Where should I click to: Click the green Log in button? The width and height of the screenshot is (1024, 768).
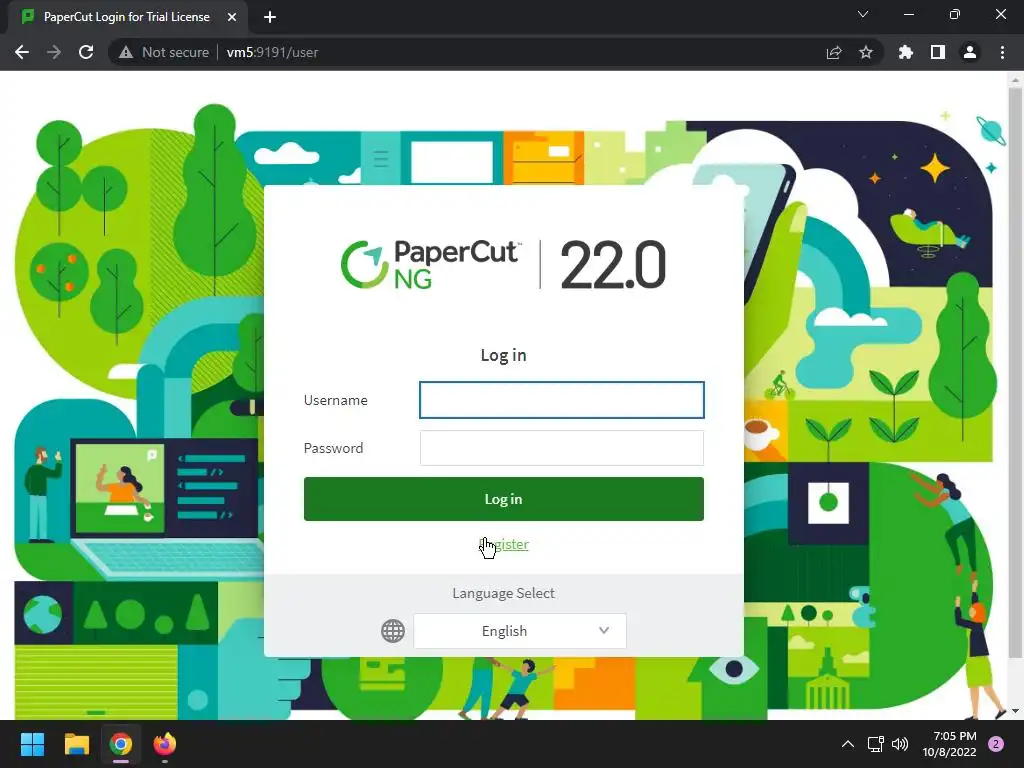click(x=504, y=499)
